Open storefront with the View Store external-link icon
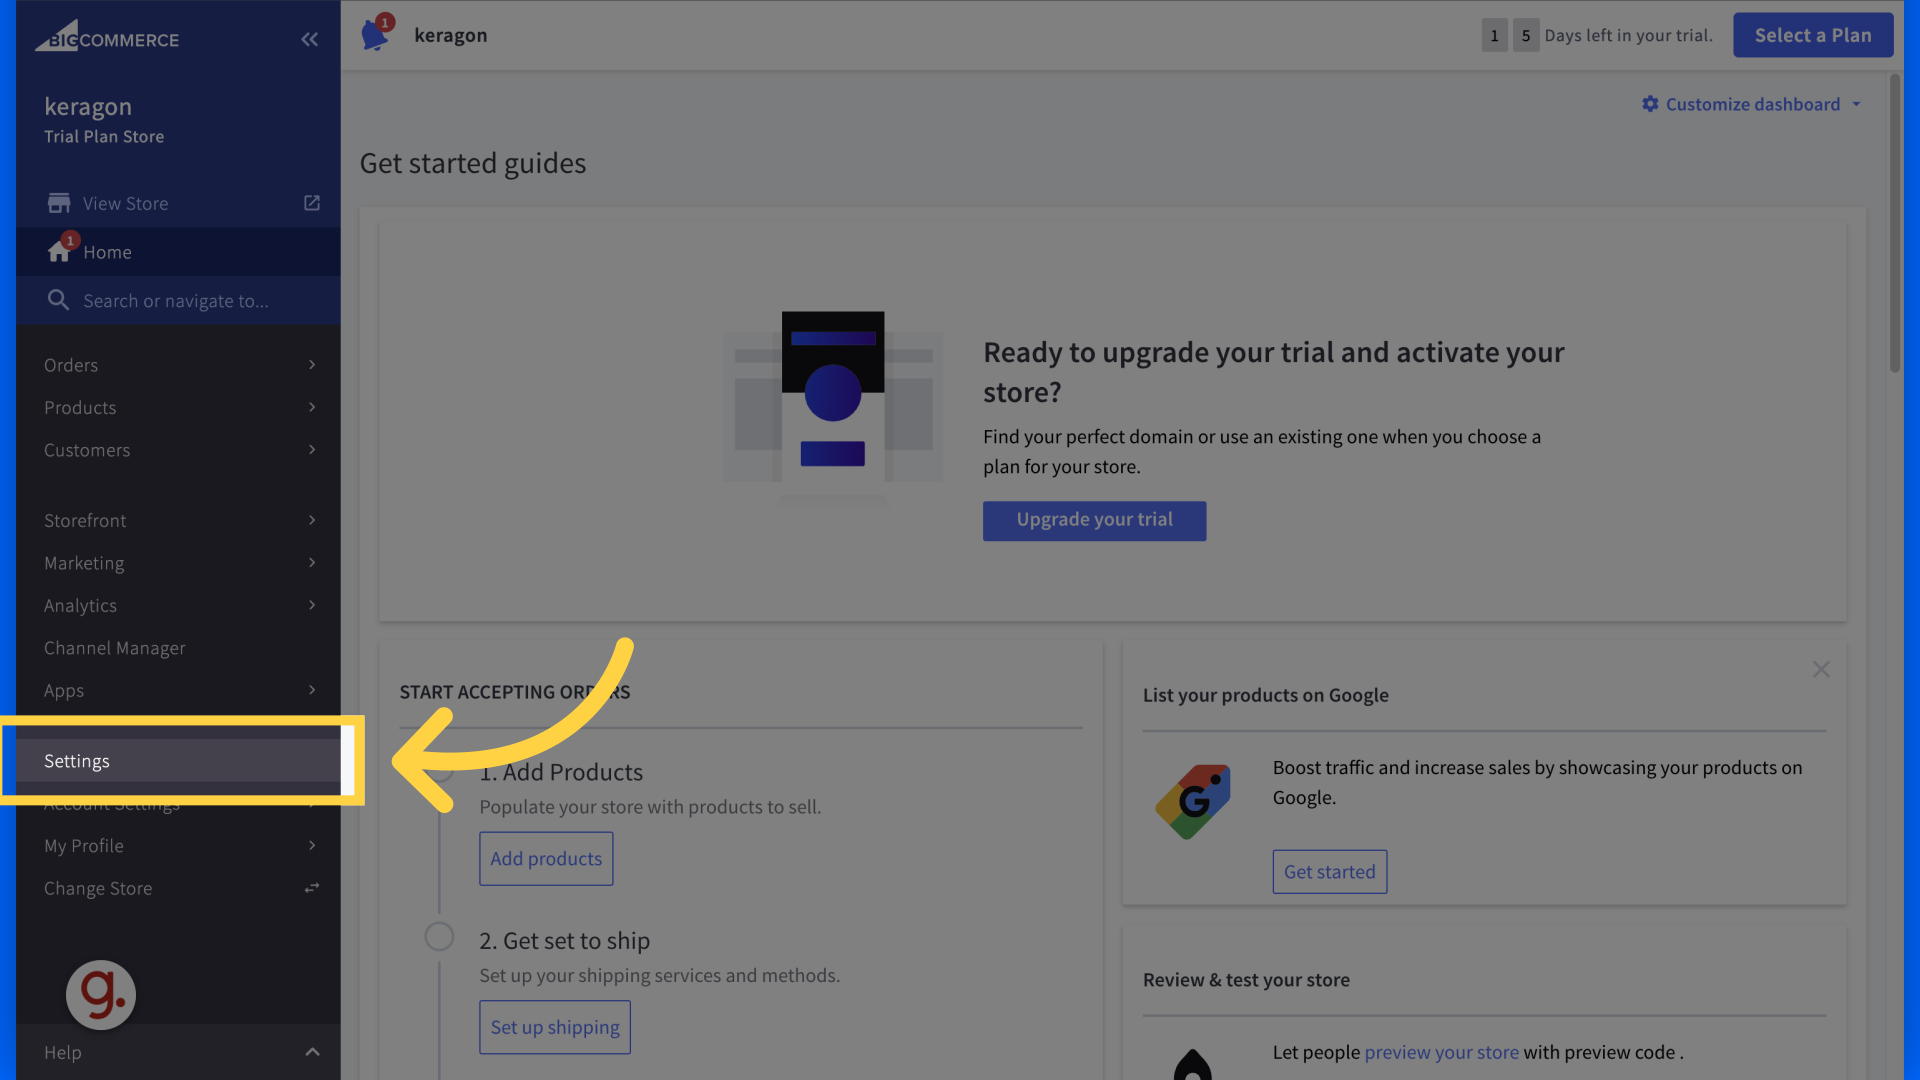The image size is (1920, 1080). click(x=311, y=202)
